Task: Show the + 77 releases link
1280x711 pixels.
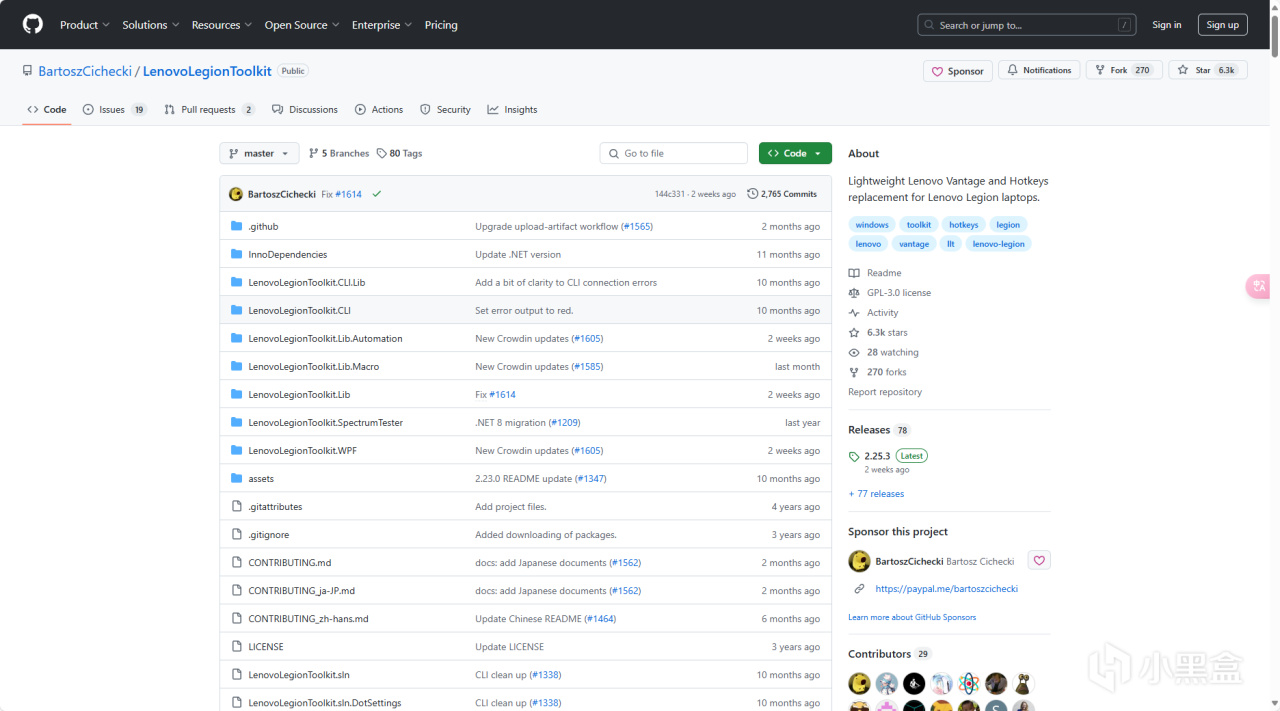Action: tap(876, 494)
